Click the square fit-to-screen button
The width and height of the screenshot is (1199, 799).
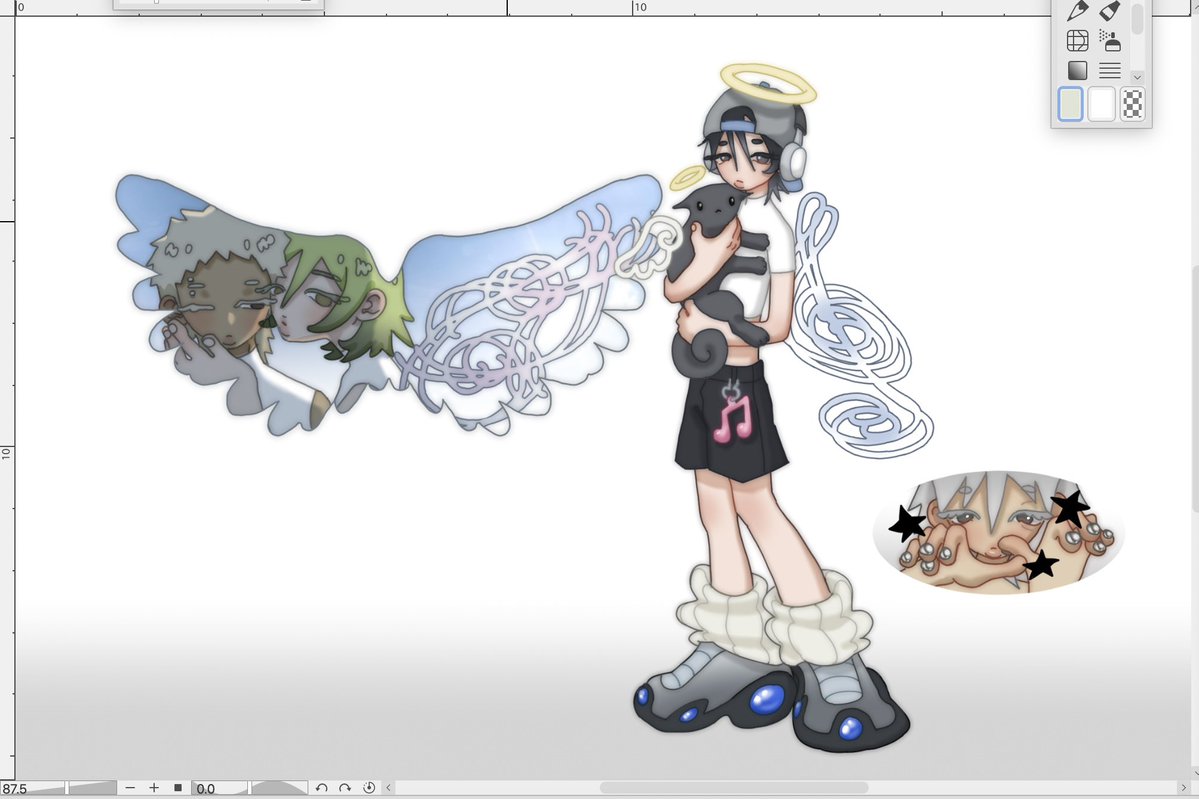[x=177, y=788]
